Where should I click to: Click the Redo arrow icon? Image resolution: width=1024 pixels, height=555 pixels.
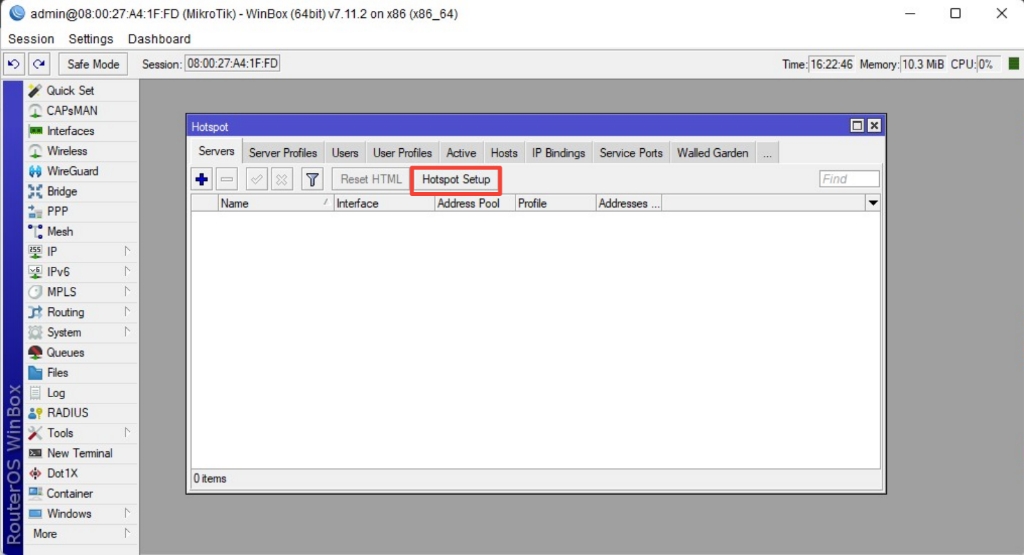coord(39,64)
